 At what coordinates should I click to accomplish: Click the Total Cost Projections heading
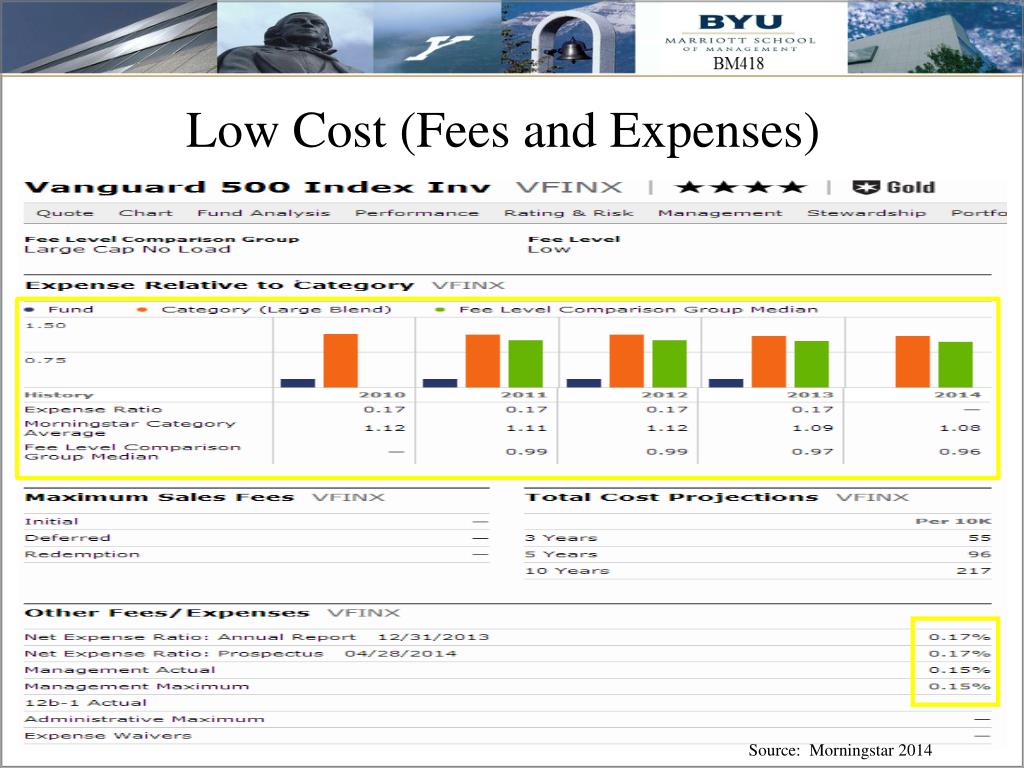[x=671, y=498]
